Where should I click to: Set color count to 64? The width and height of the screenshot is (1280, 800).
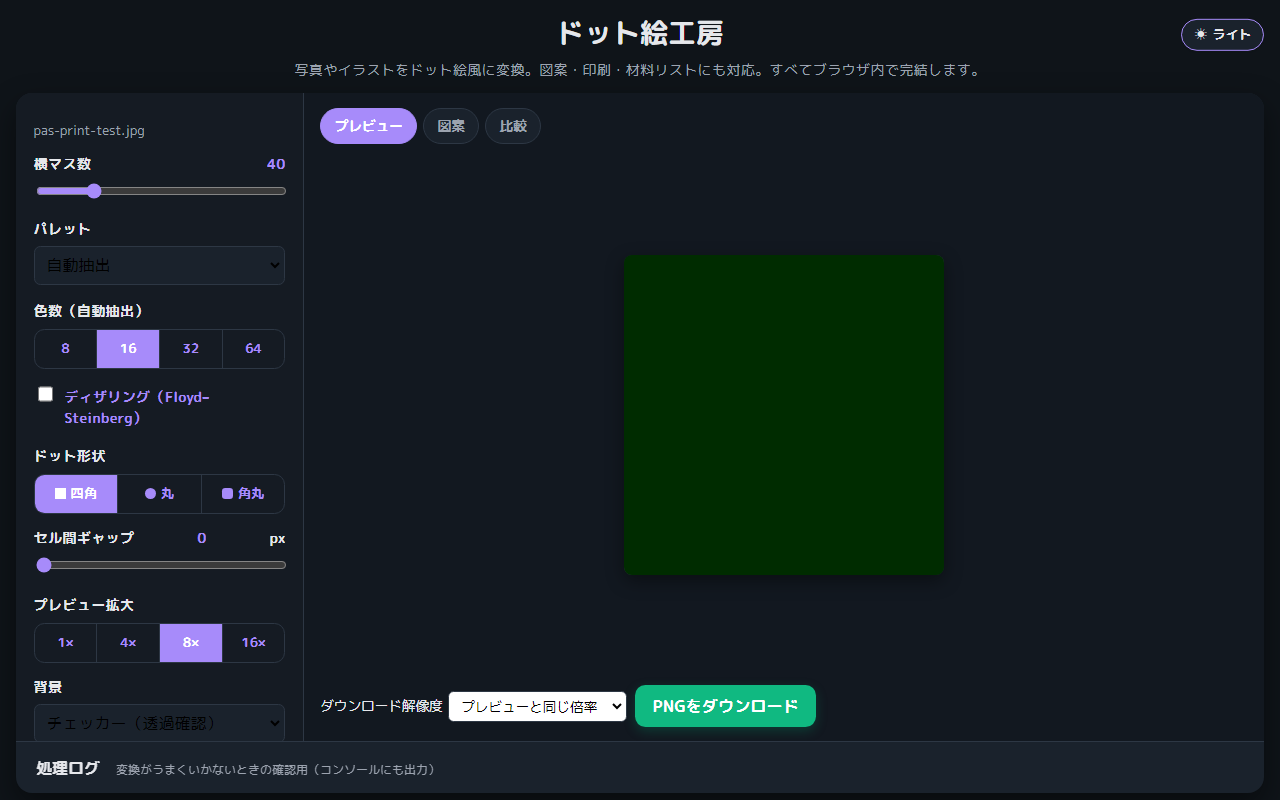[x=253, y=349]
